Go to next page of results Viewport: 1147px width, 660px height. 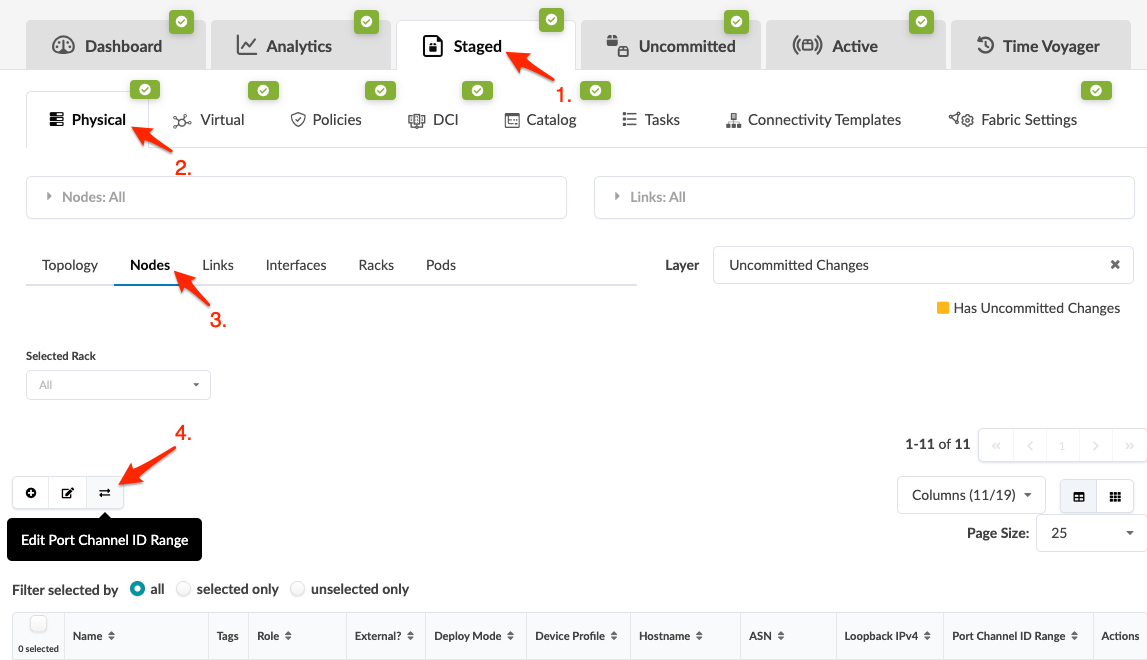[x=1095, y=445]
